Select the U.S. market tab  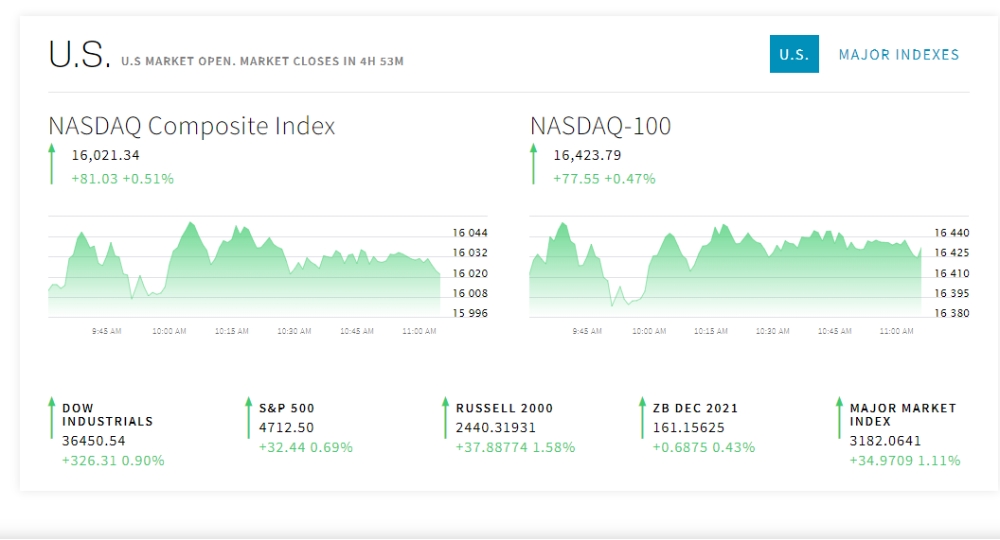[x=794, y=54]
